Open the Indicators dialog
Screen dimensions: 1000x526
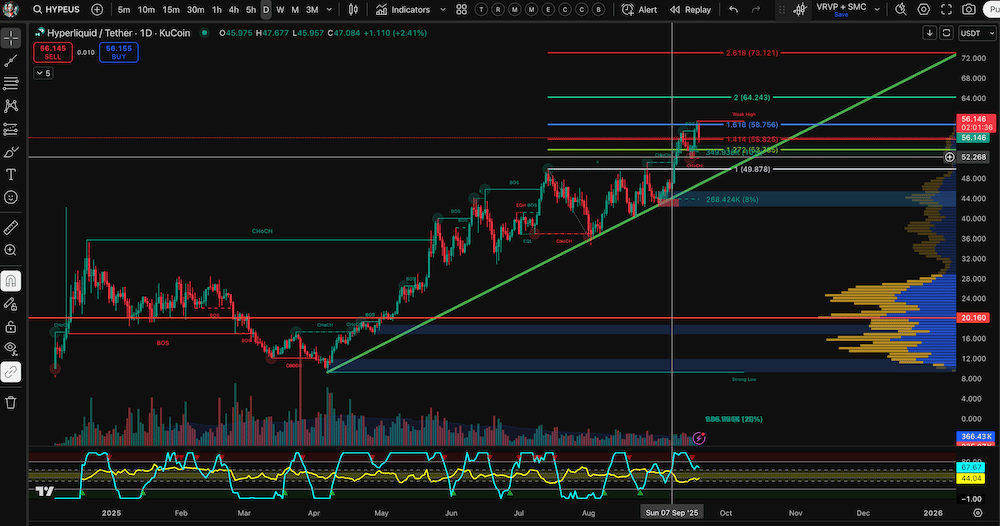pyautogui.click(x=402, y=10)
